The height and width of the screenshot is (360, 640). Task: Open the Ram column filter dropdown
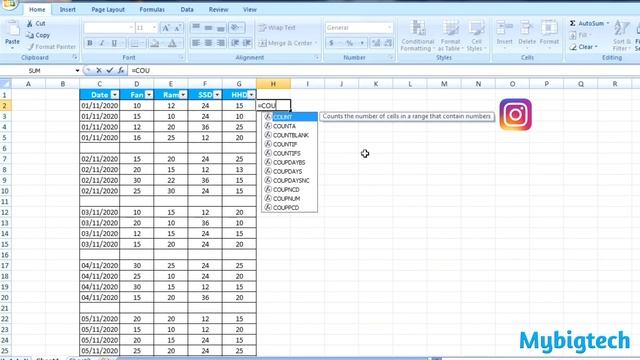pos(183,95)
